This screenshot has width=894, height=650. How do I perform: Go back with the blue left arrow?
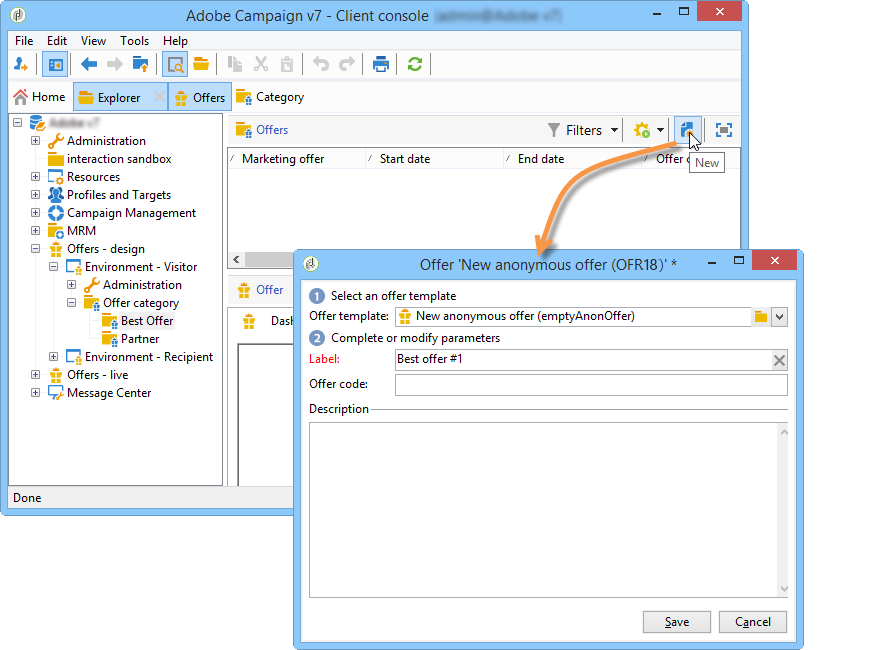pos(88,64)
